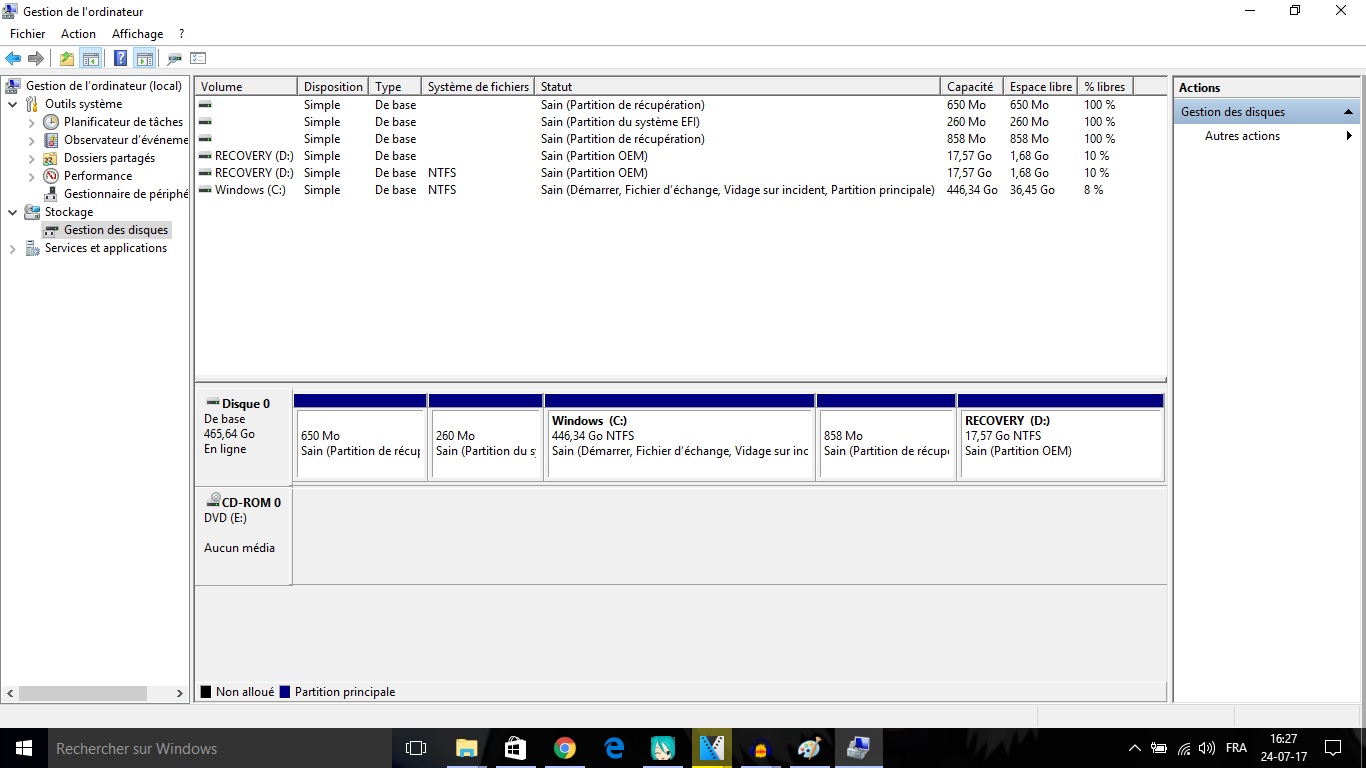Select the Windows (C:) partition block
1366x768 pixels.
point(680,437)
